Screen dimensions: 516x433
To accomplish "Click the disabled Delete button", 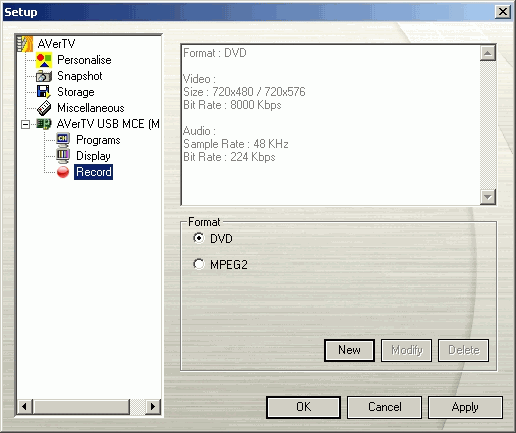I will coord(463,350).
